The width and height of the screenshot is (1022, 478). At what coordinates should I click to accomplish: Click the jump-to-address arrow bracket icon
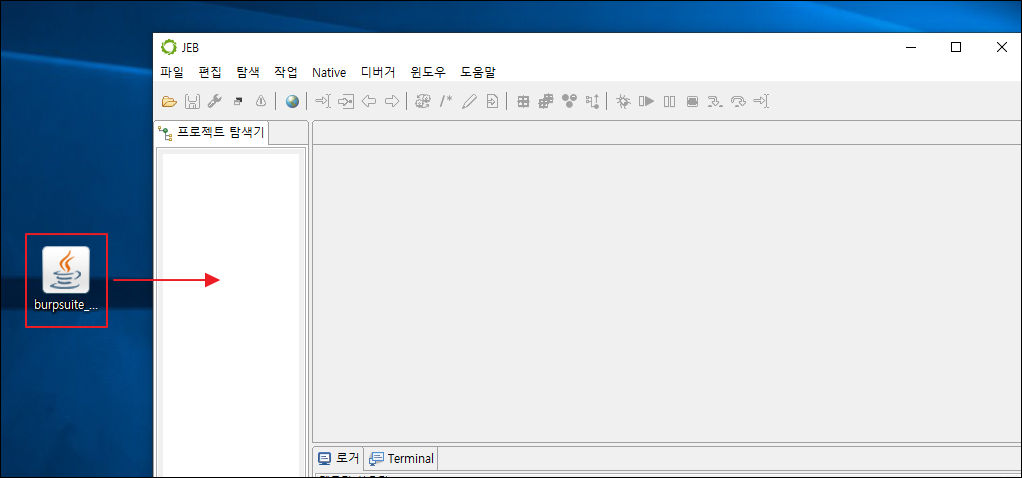(x=323, y=101)
